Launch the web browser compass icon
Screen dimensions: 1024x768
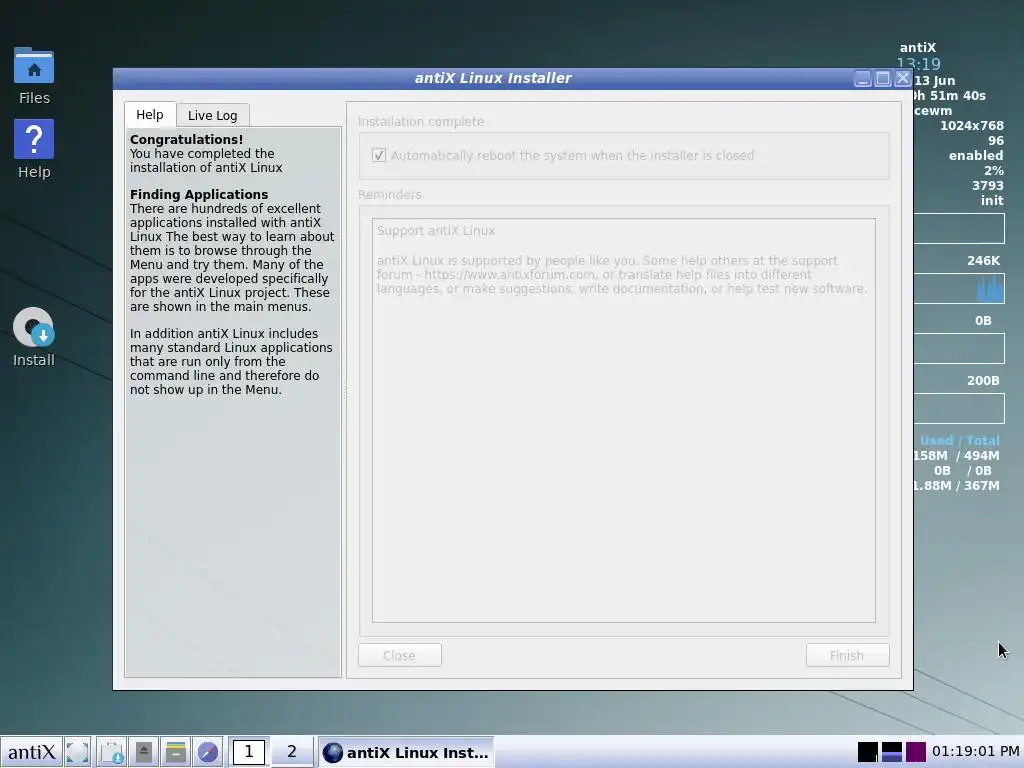pos(208,752)
